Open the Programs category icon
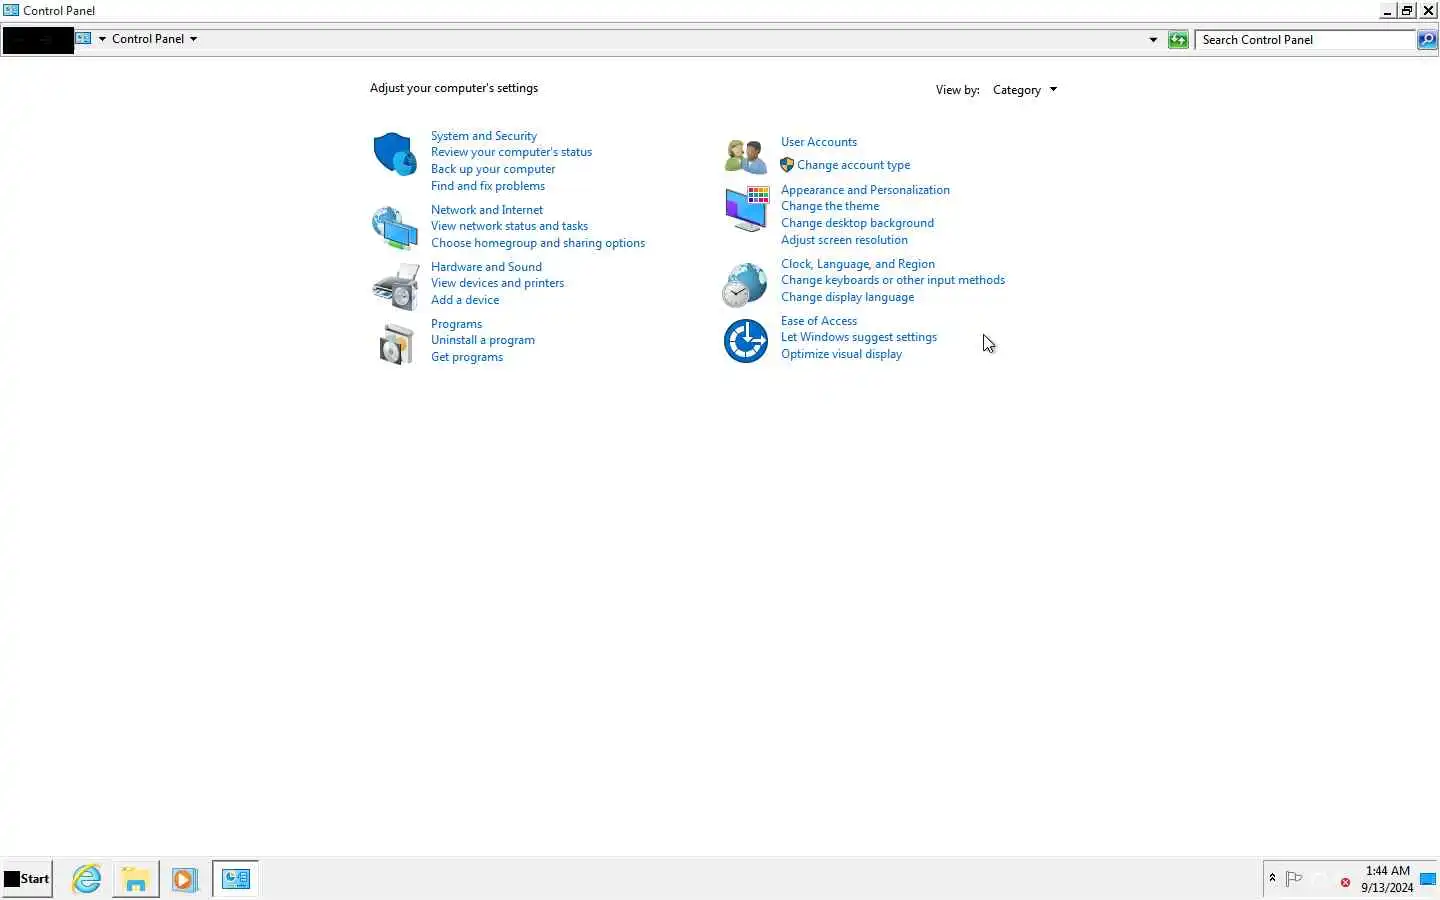Screen dimensions: 1440x900 point(396,344)
